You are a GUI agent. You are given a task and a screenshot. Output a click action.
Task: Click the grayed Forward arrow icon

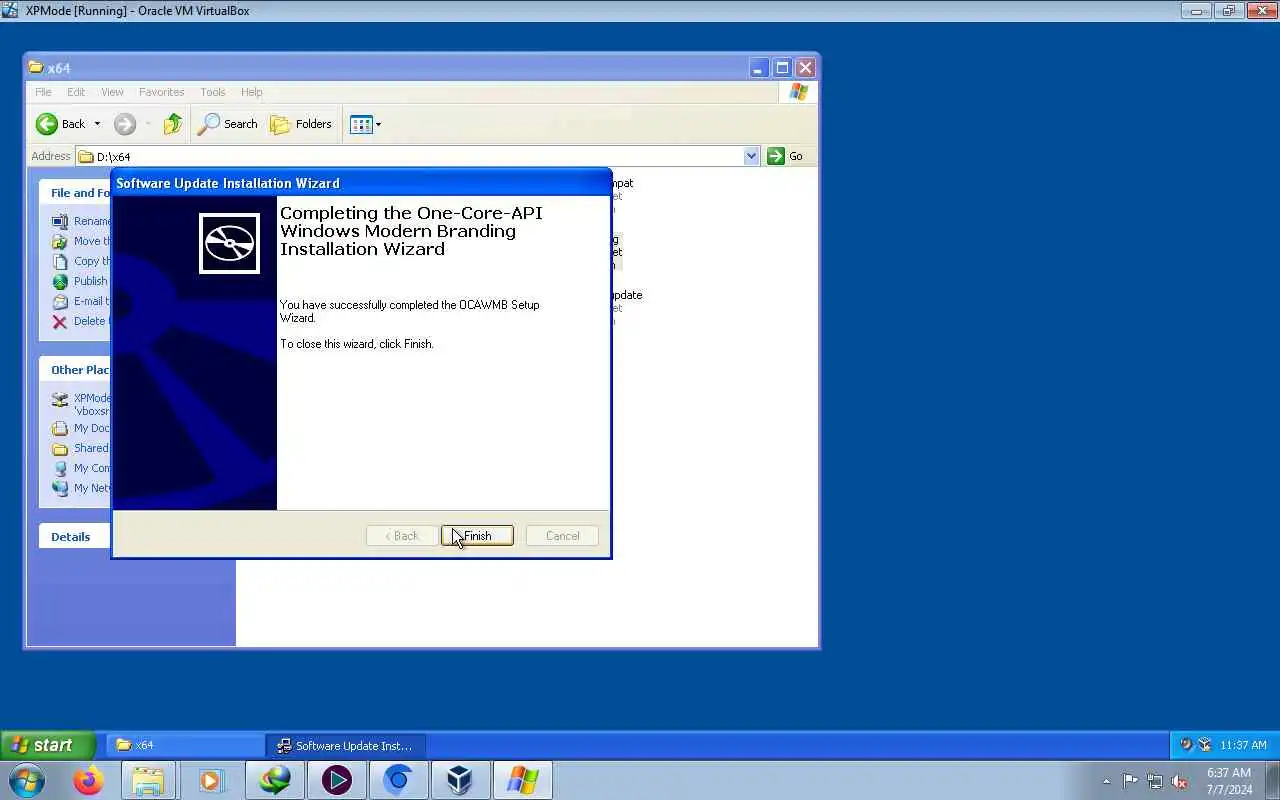click(x=124, y=124)
